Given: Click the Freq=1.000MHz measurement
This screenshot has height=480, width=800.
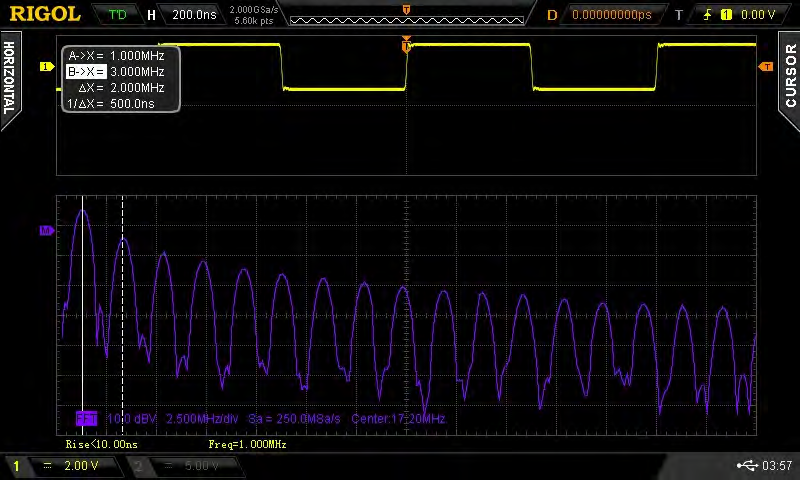Looking at the screenshot, I should (x=247, y=444).
